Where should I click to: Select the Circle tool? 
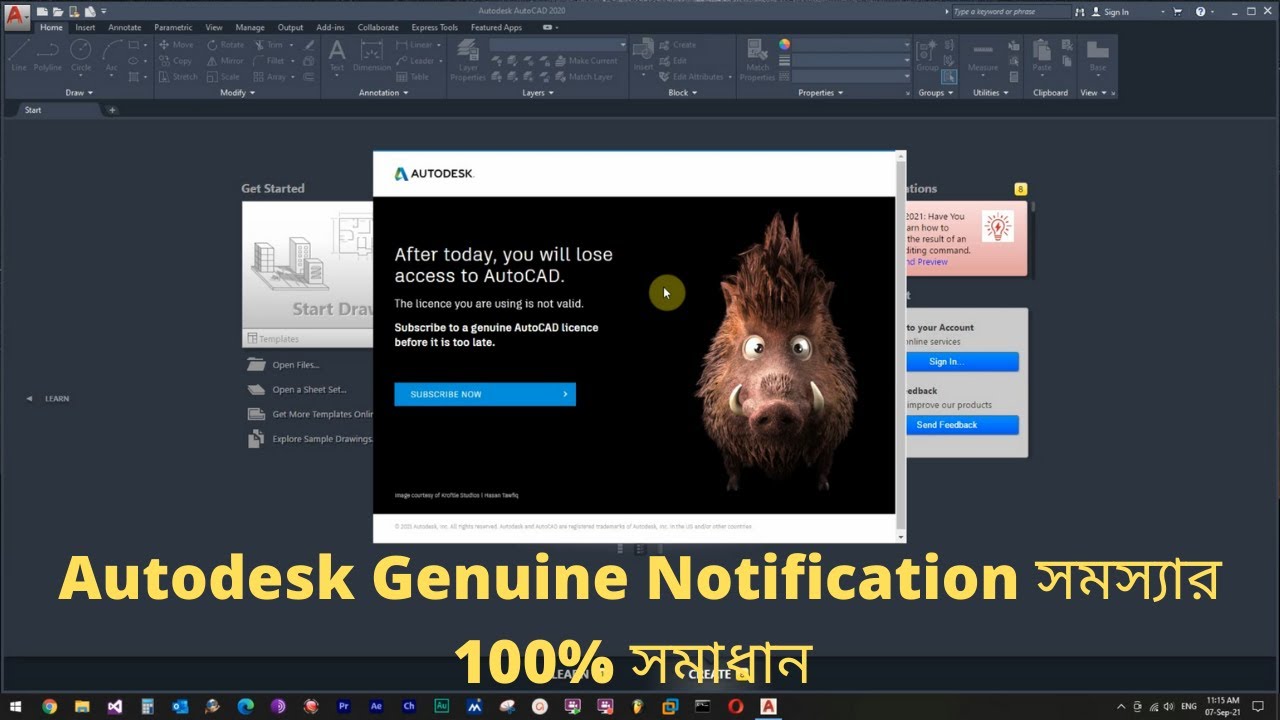tap(81, 56)
